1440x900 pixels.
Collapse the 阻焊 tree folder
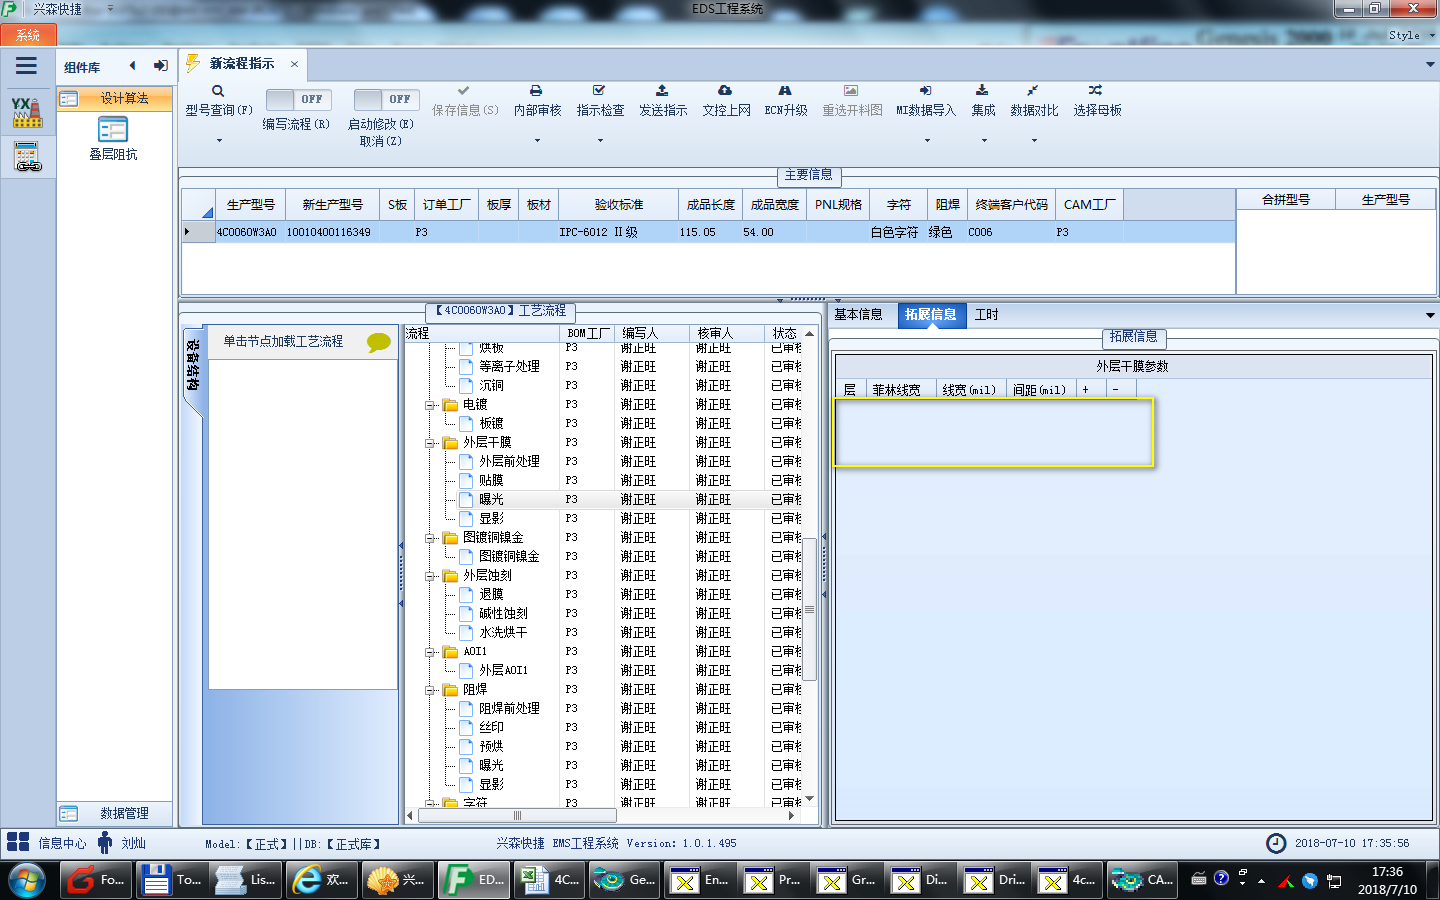click(430, 690)
